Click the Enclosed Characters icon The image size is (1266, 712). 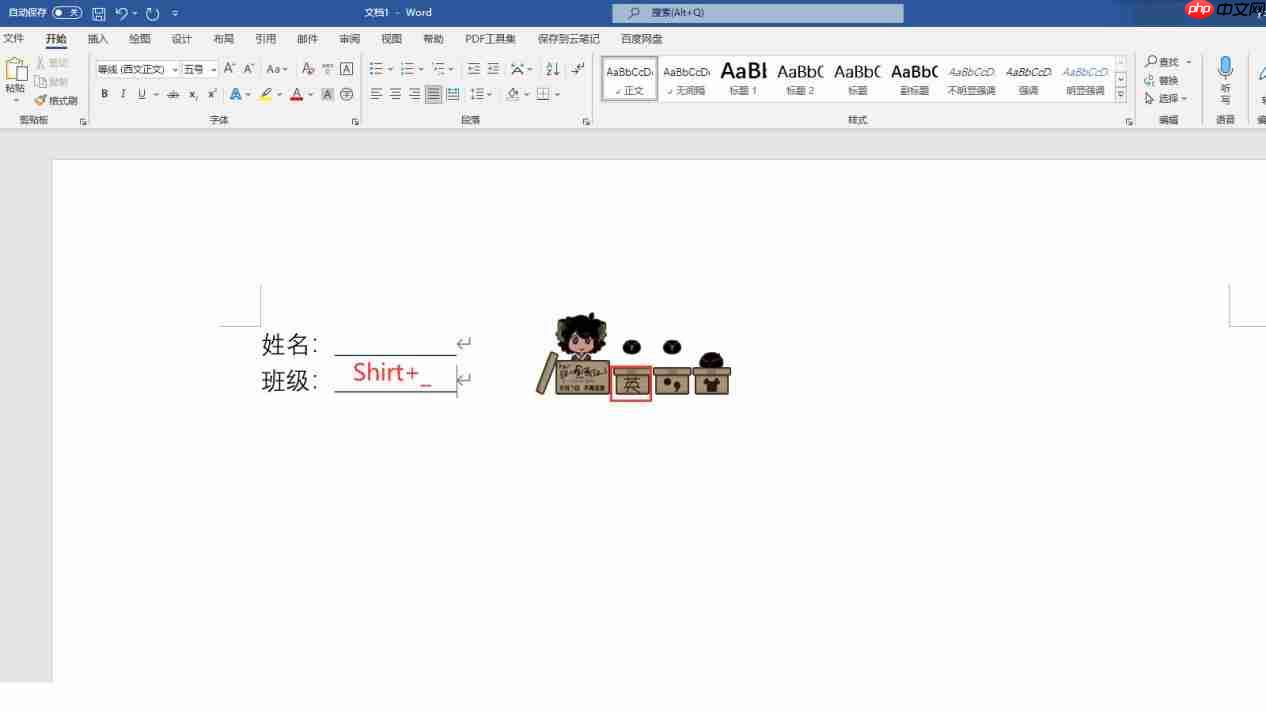coord(347,94)
